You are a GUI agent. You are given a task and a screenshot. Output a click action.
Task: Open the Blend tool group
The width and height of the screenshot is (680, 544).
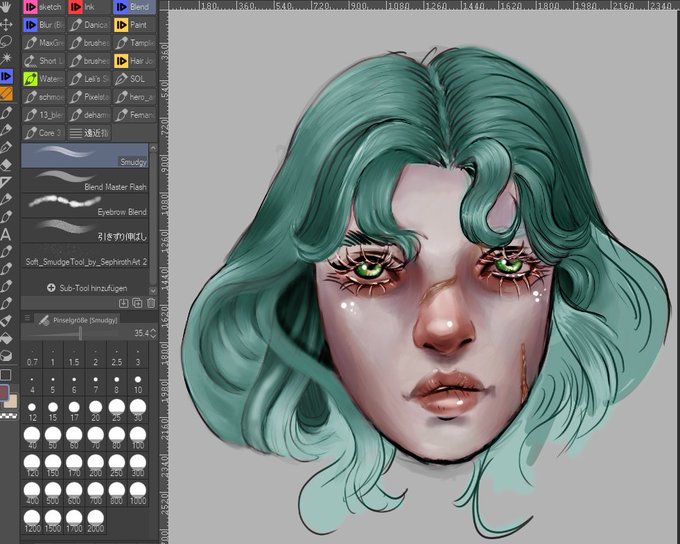tap(135, 7)
